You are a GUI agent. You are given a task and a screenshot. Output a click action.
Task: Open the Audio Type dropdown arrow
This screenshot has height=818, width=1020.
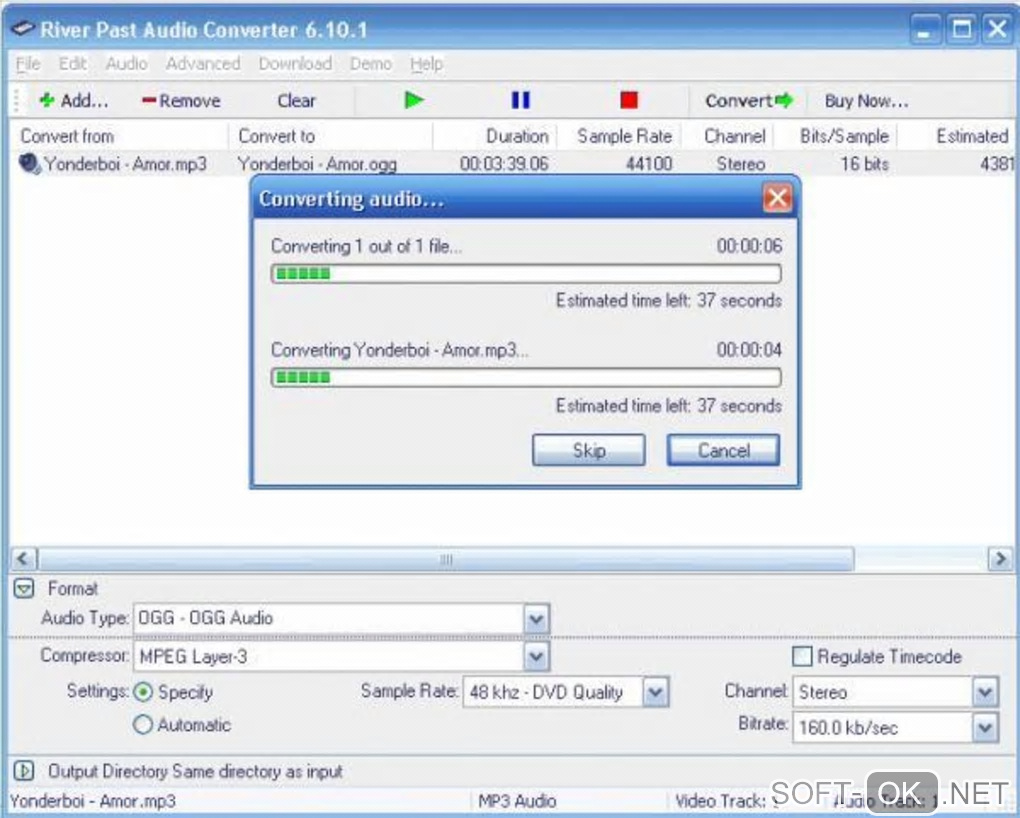coord(536,618)
